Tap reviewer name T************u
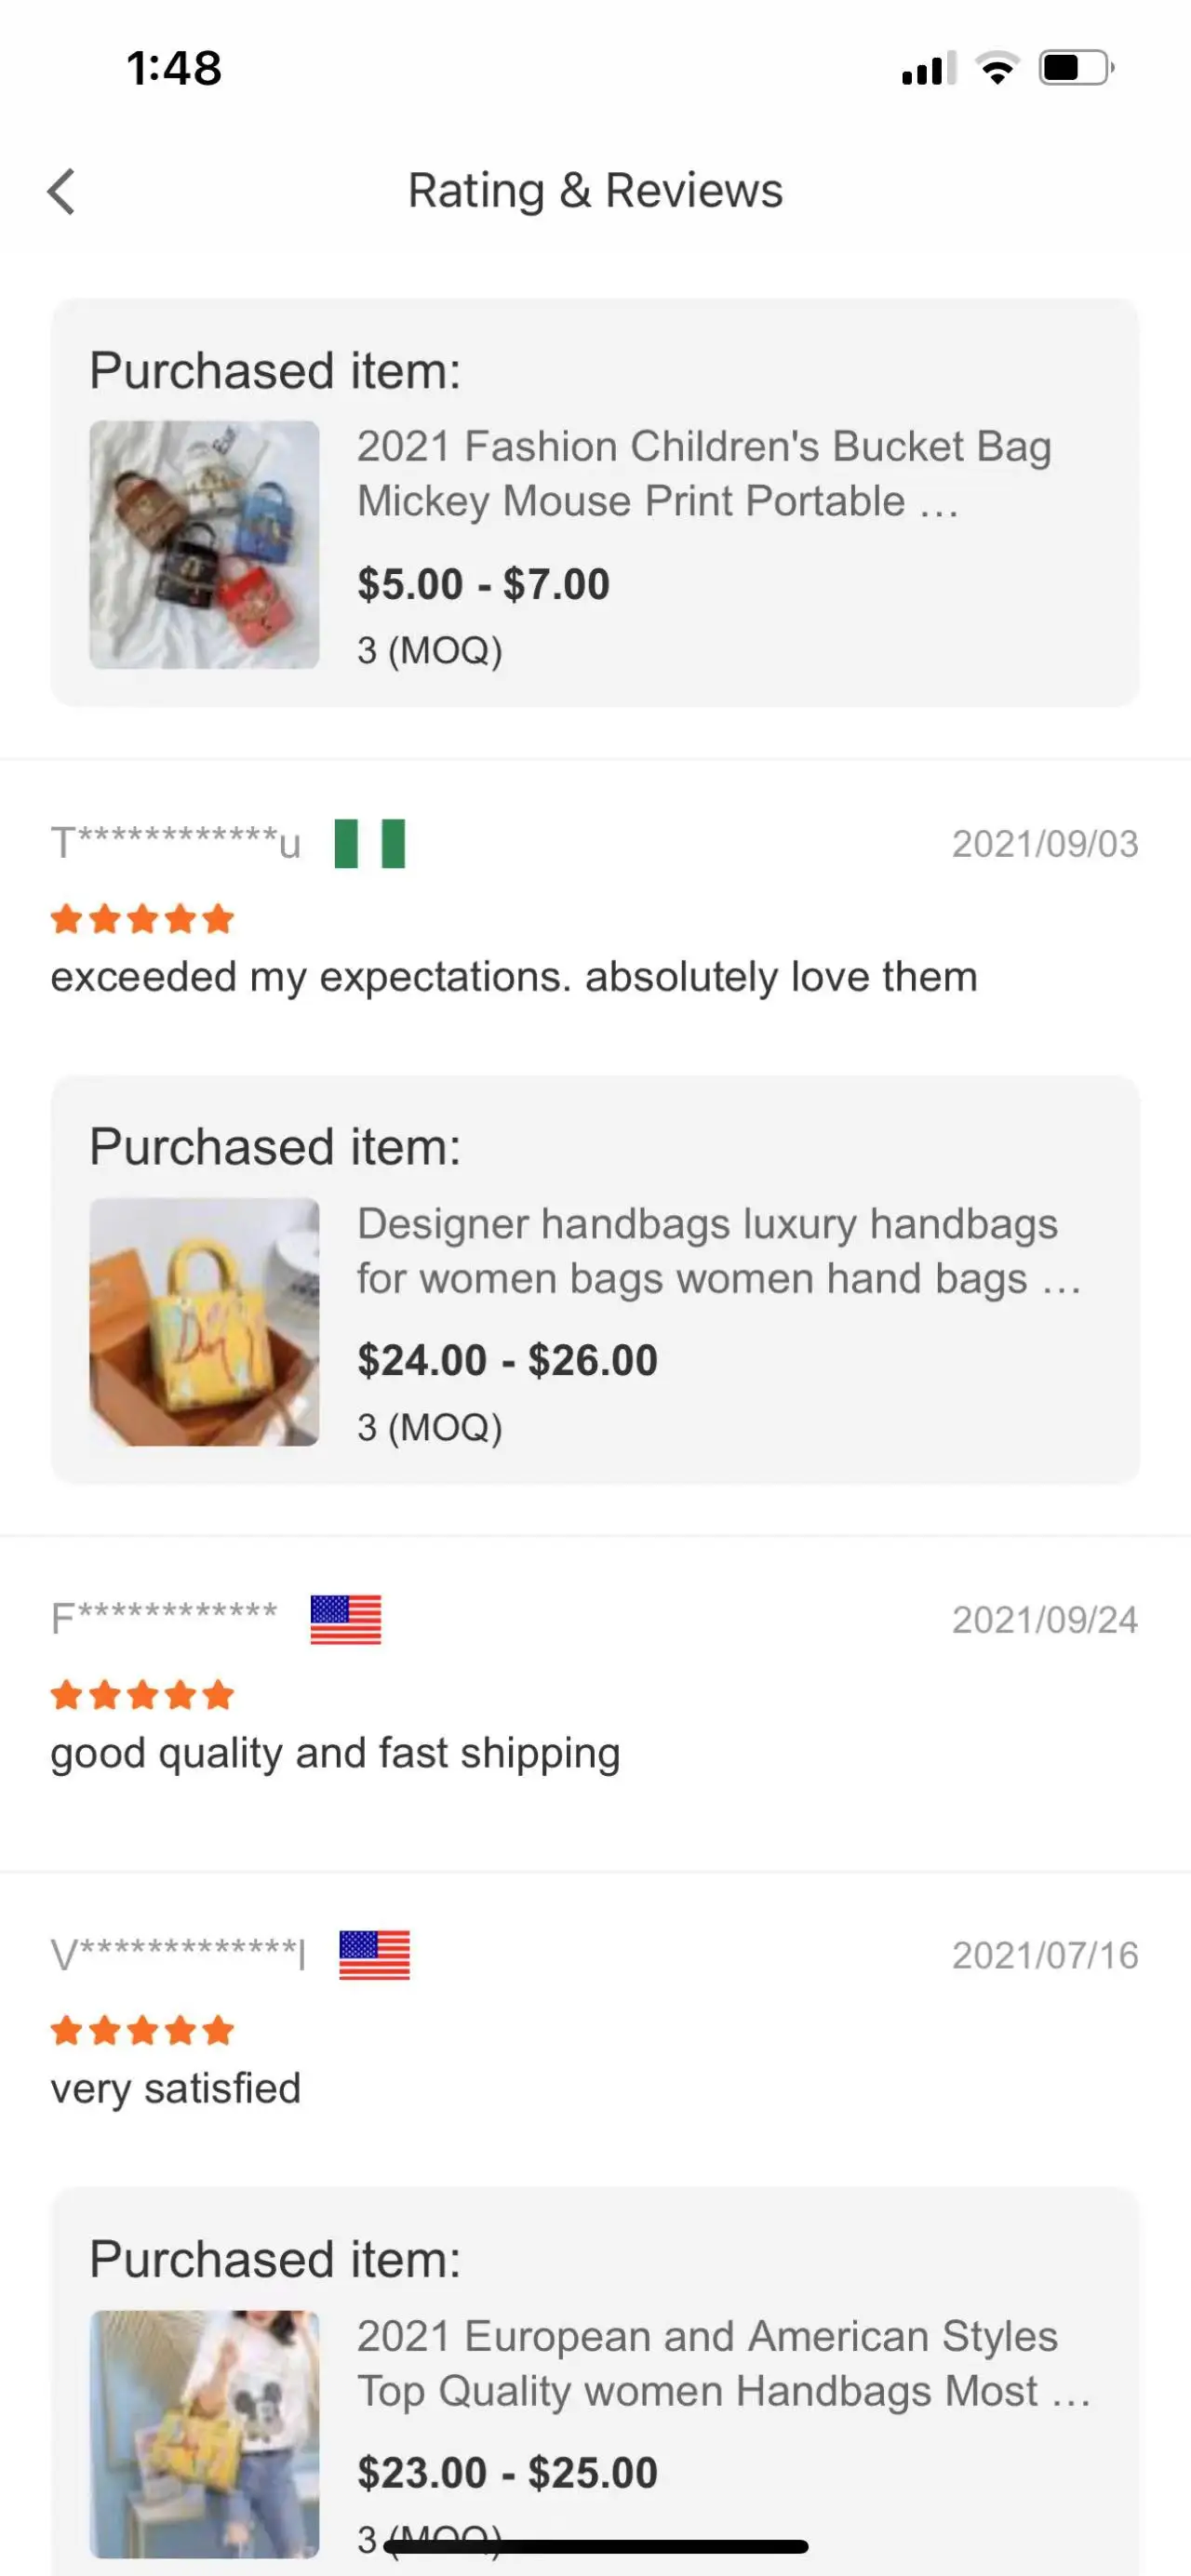The height and width of the screenshot is (2576, 1191). (x=176, y=843)
